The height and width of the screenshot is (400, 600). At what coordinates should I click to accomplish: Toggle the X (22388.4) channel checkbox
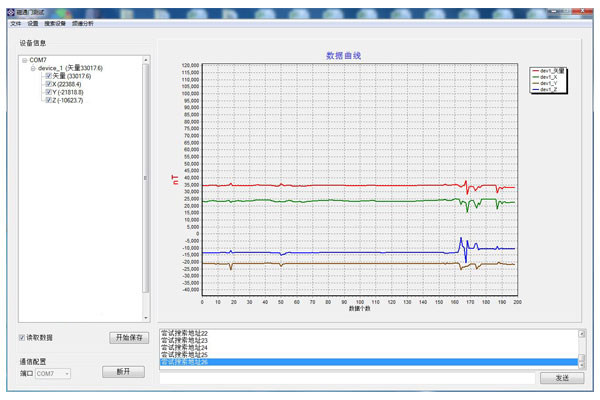point(48,84)
